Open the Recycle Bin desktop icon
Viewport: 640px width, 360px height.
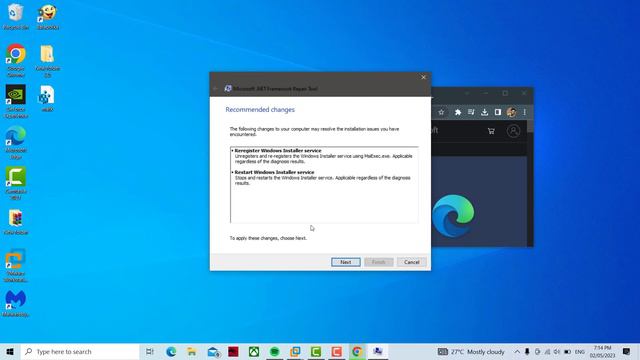pos(16,17)
